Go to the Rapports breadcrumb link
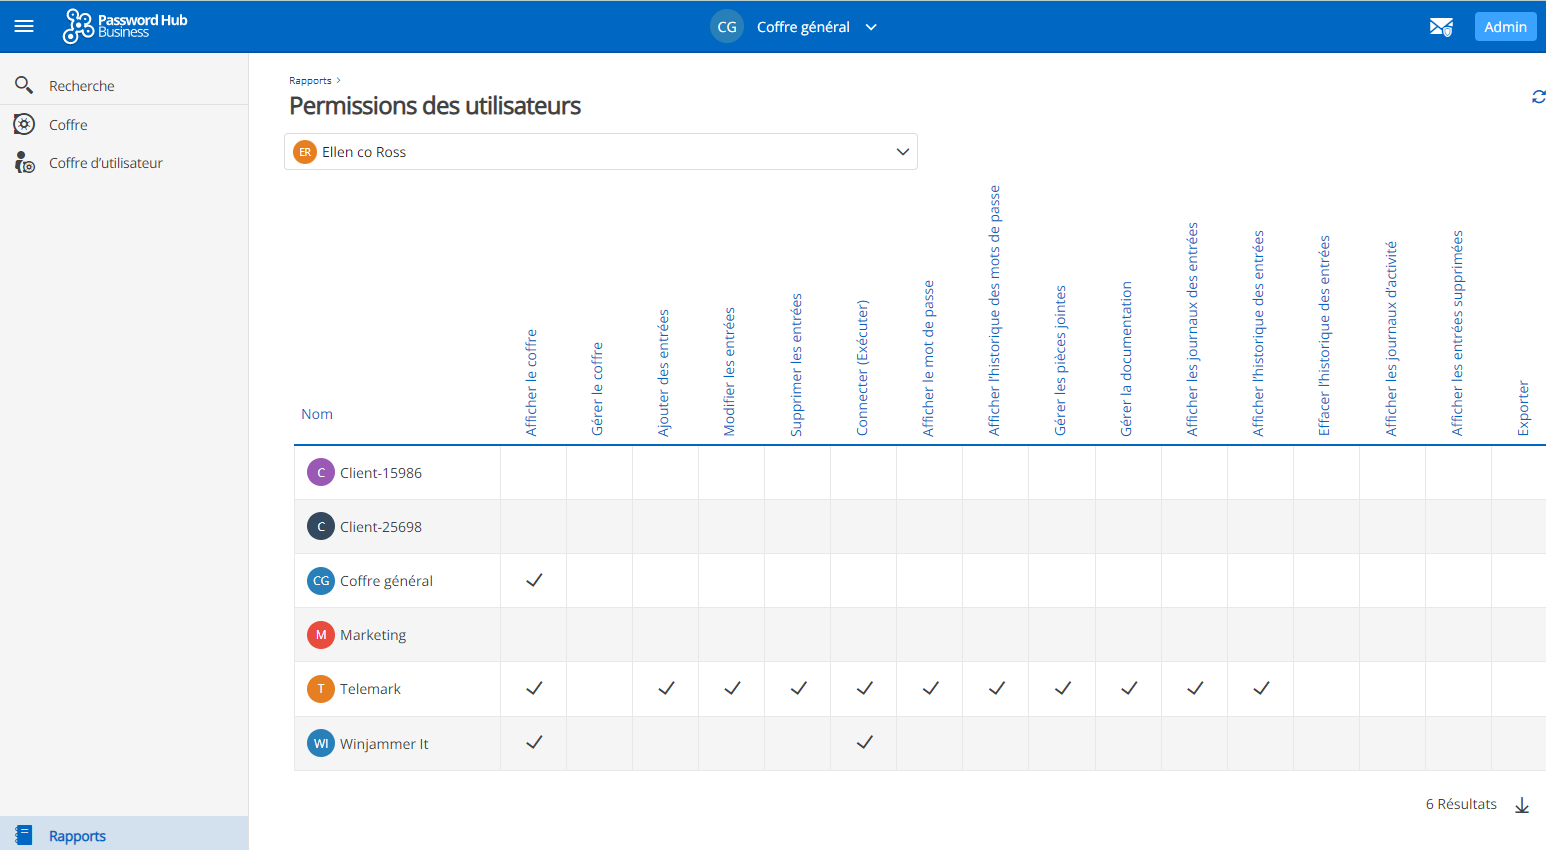Viewport: 1546px width, 850px height. coord(310,81)
